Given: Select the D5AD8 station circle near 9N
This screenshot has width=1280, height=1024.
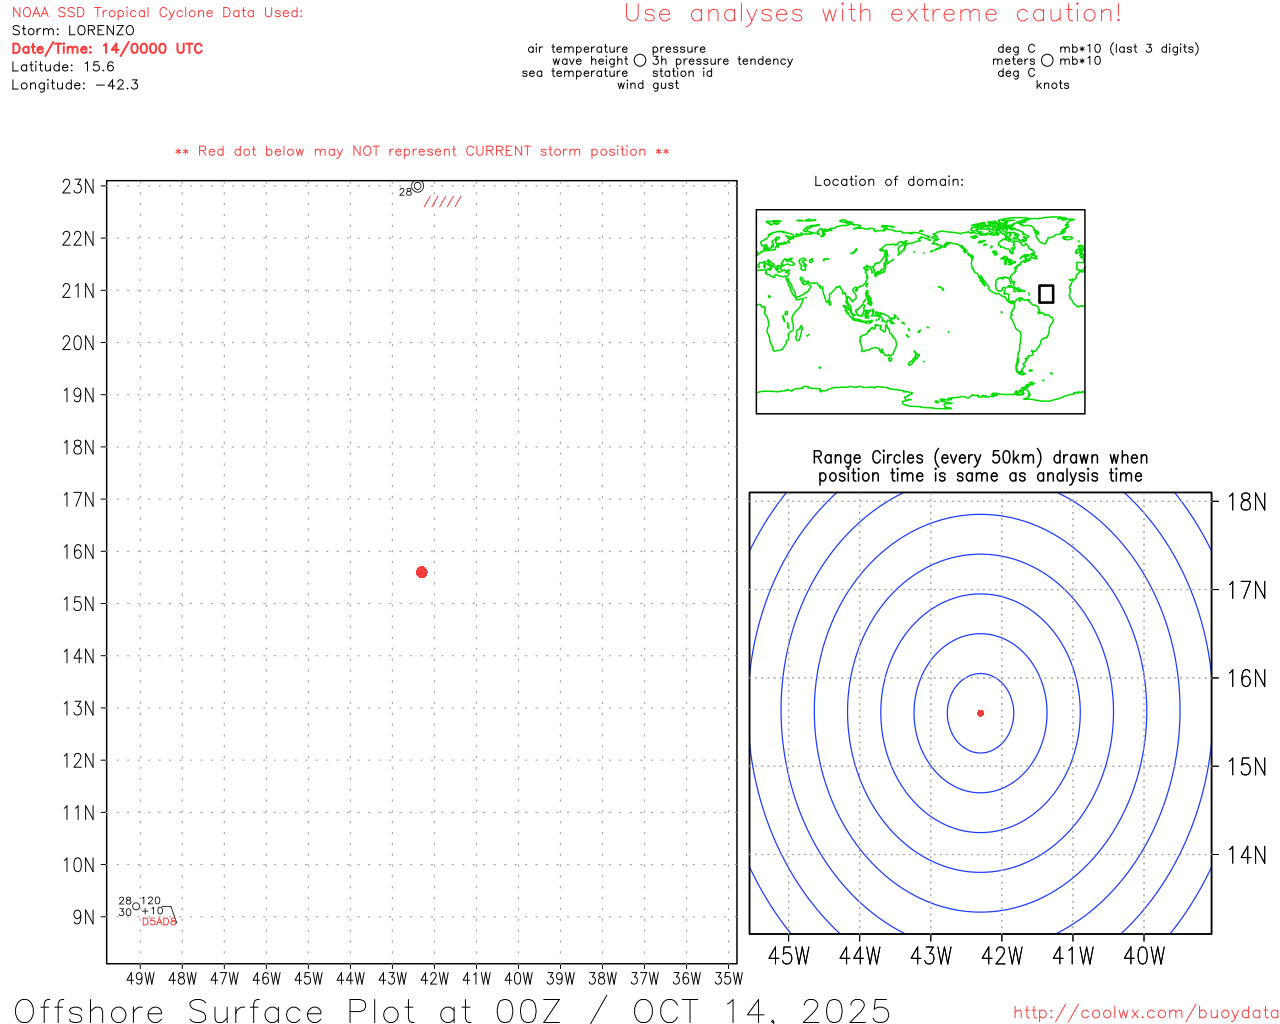Looking at the screenshot, I should point(137,908).
